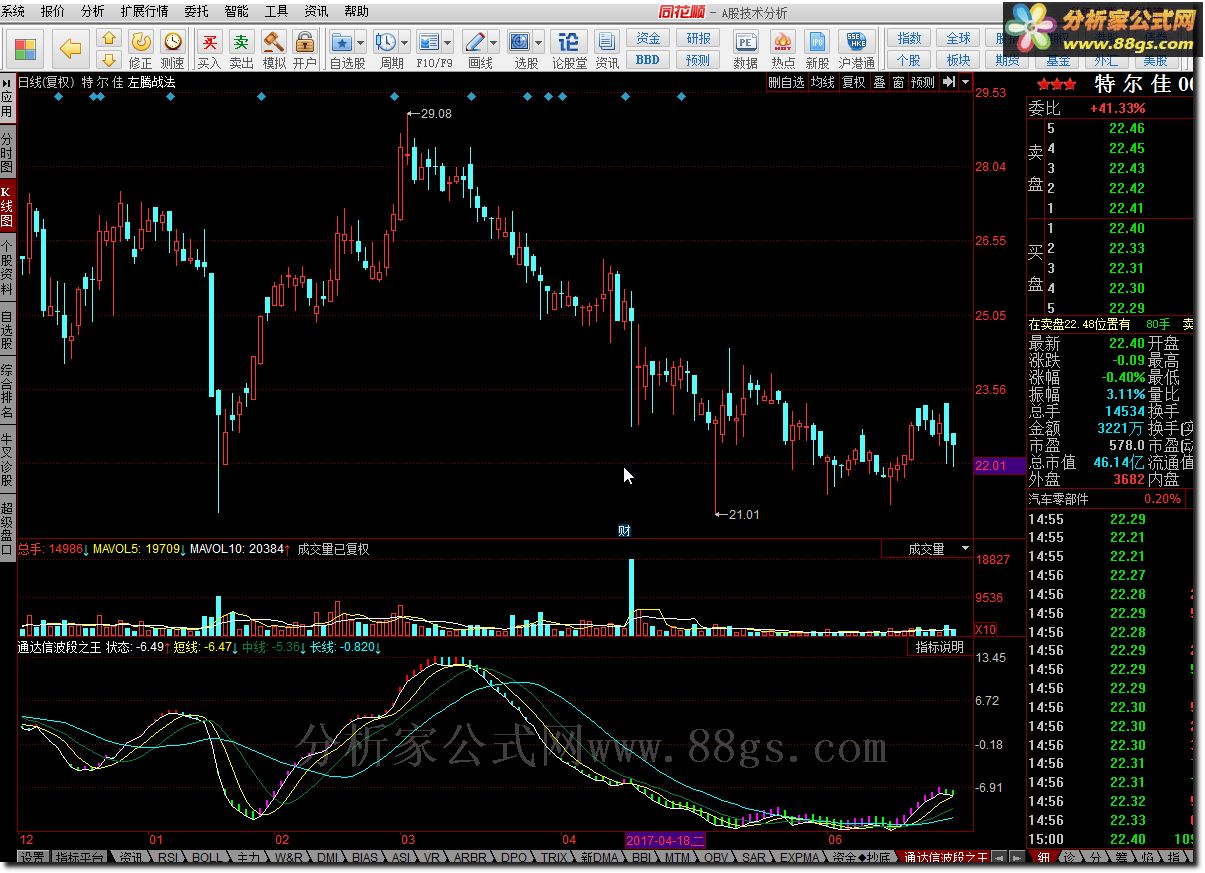Toggle the 窗 window option

point(898,82)
